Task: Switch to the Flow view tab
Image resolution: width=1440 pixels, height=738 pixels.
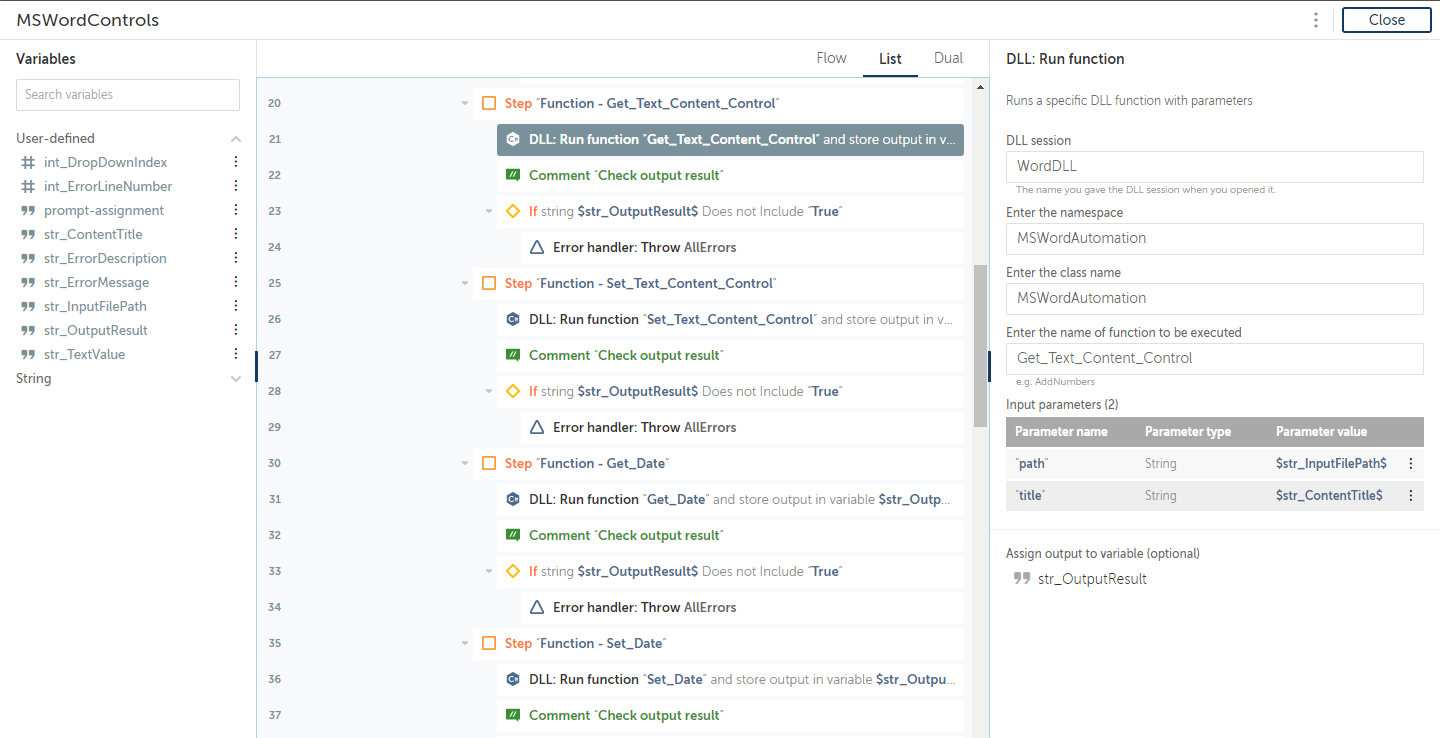Action: [x=831, y=58]
